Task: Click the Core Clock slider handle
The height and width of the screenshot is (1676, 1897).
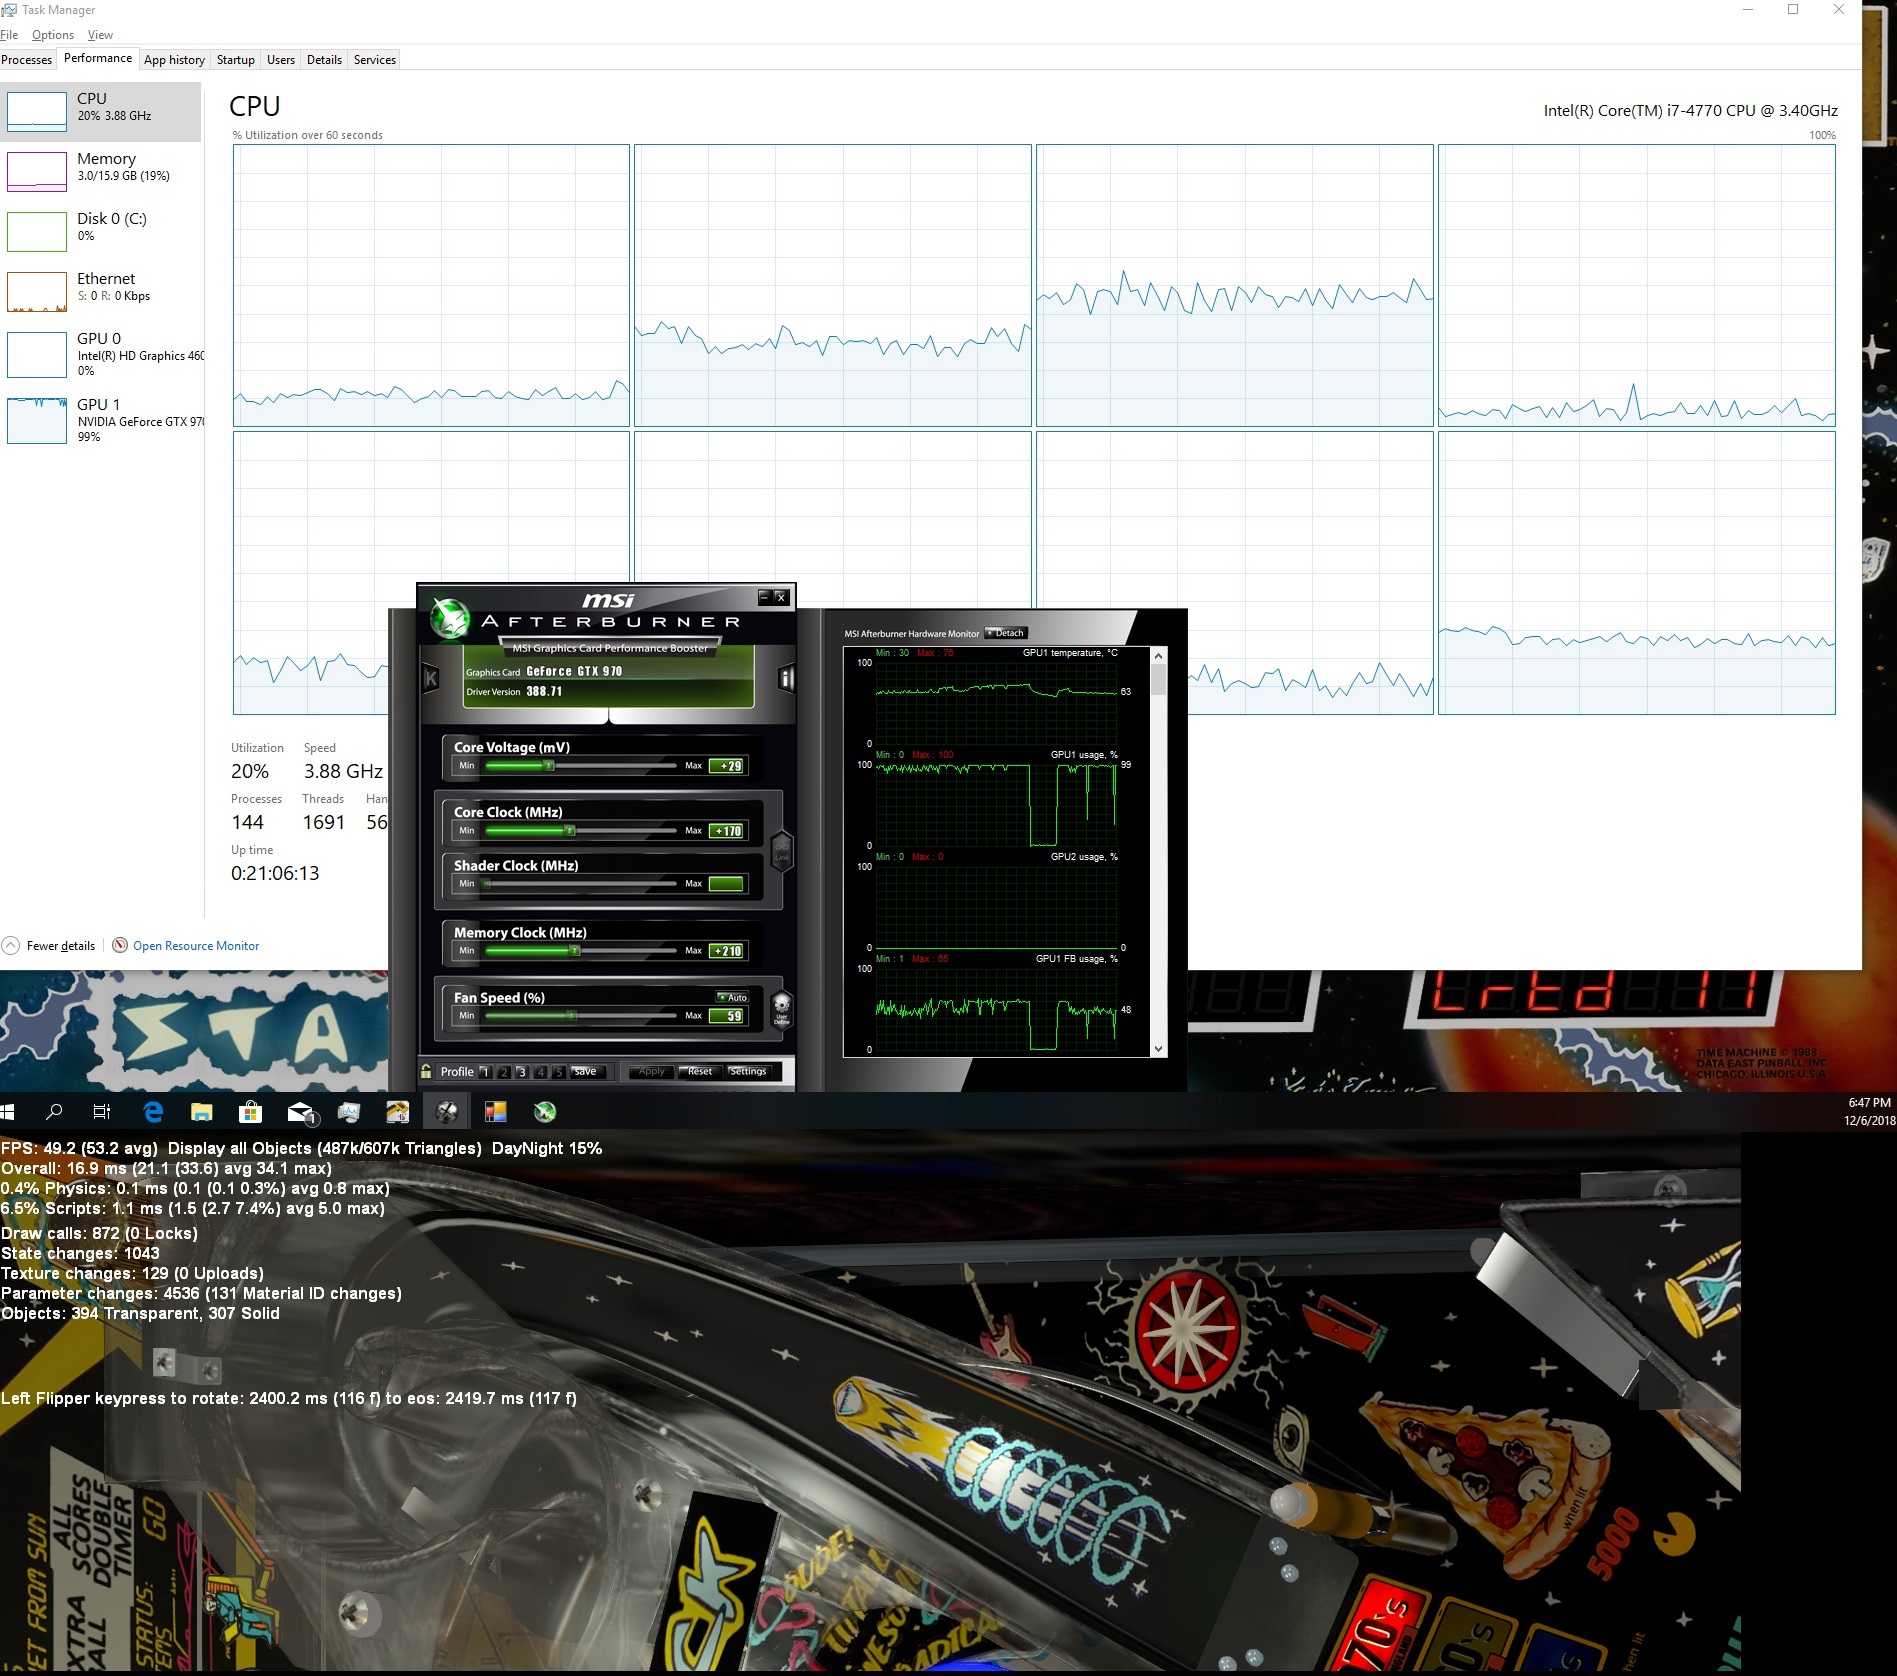Action: click(x=569, y=831)
